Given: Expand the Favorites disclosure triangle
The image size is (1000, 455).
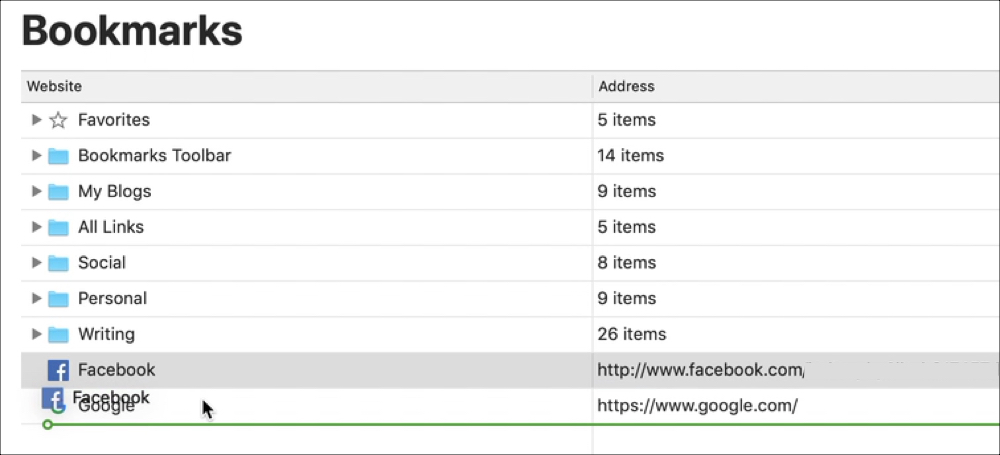Looking at the screenshot, I should 36,119.
